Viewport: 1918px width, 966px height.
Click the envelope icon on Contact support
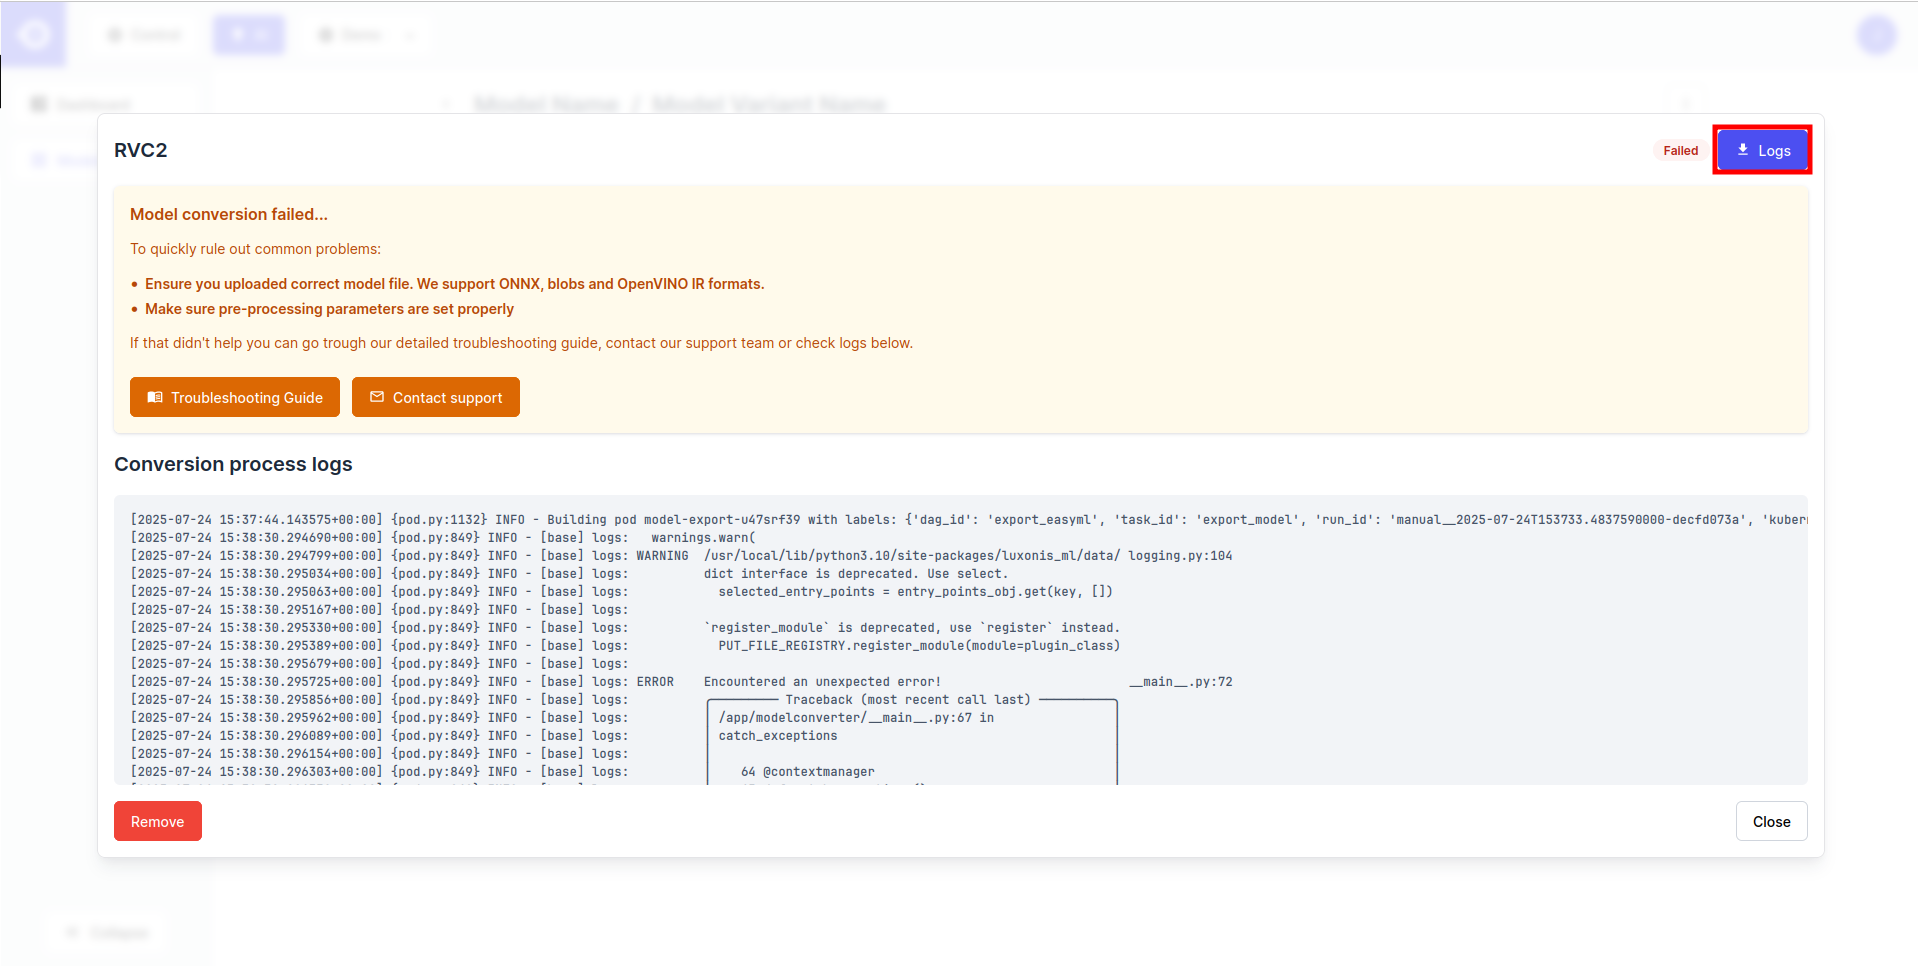pyautogui.click(x=377, y=397)
